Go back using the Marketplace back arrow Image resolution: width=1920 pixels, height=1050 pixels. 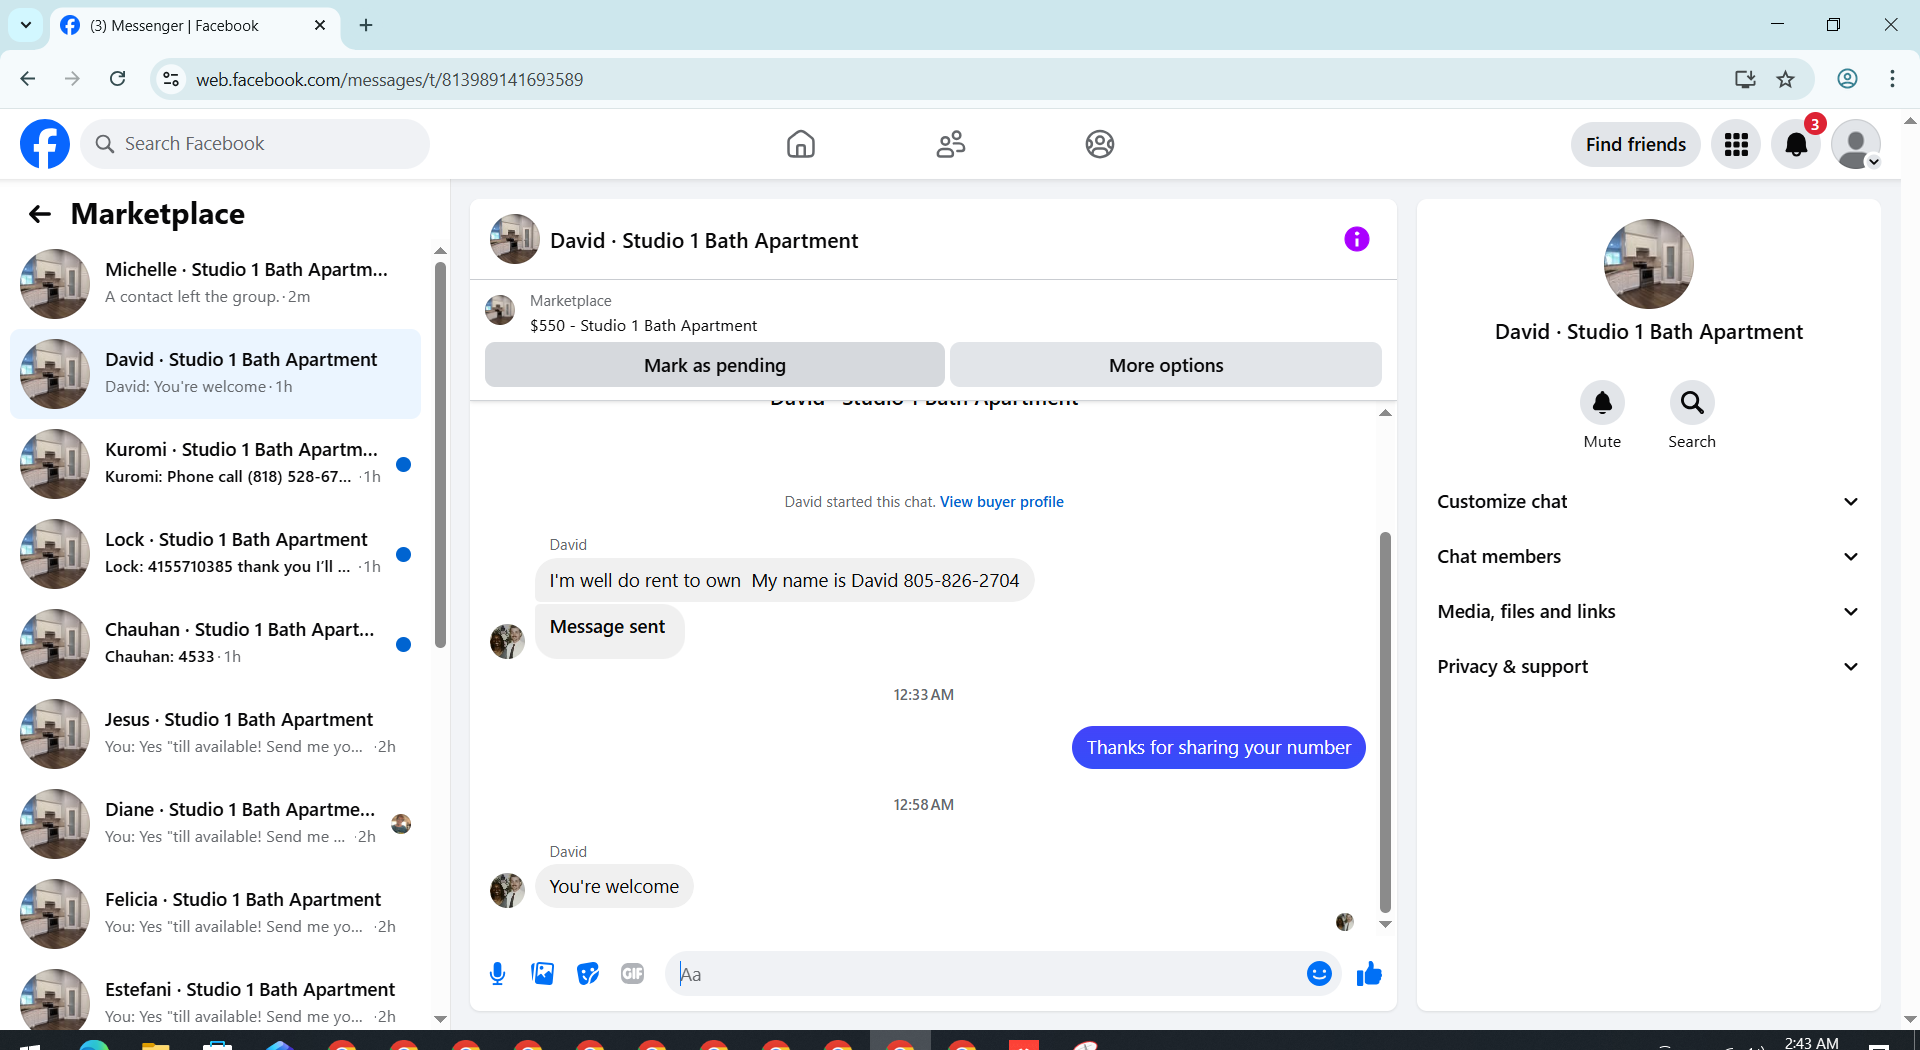click(40, 214)
